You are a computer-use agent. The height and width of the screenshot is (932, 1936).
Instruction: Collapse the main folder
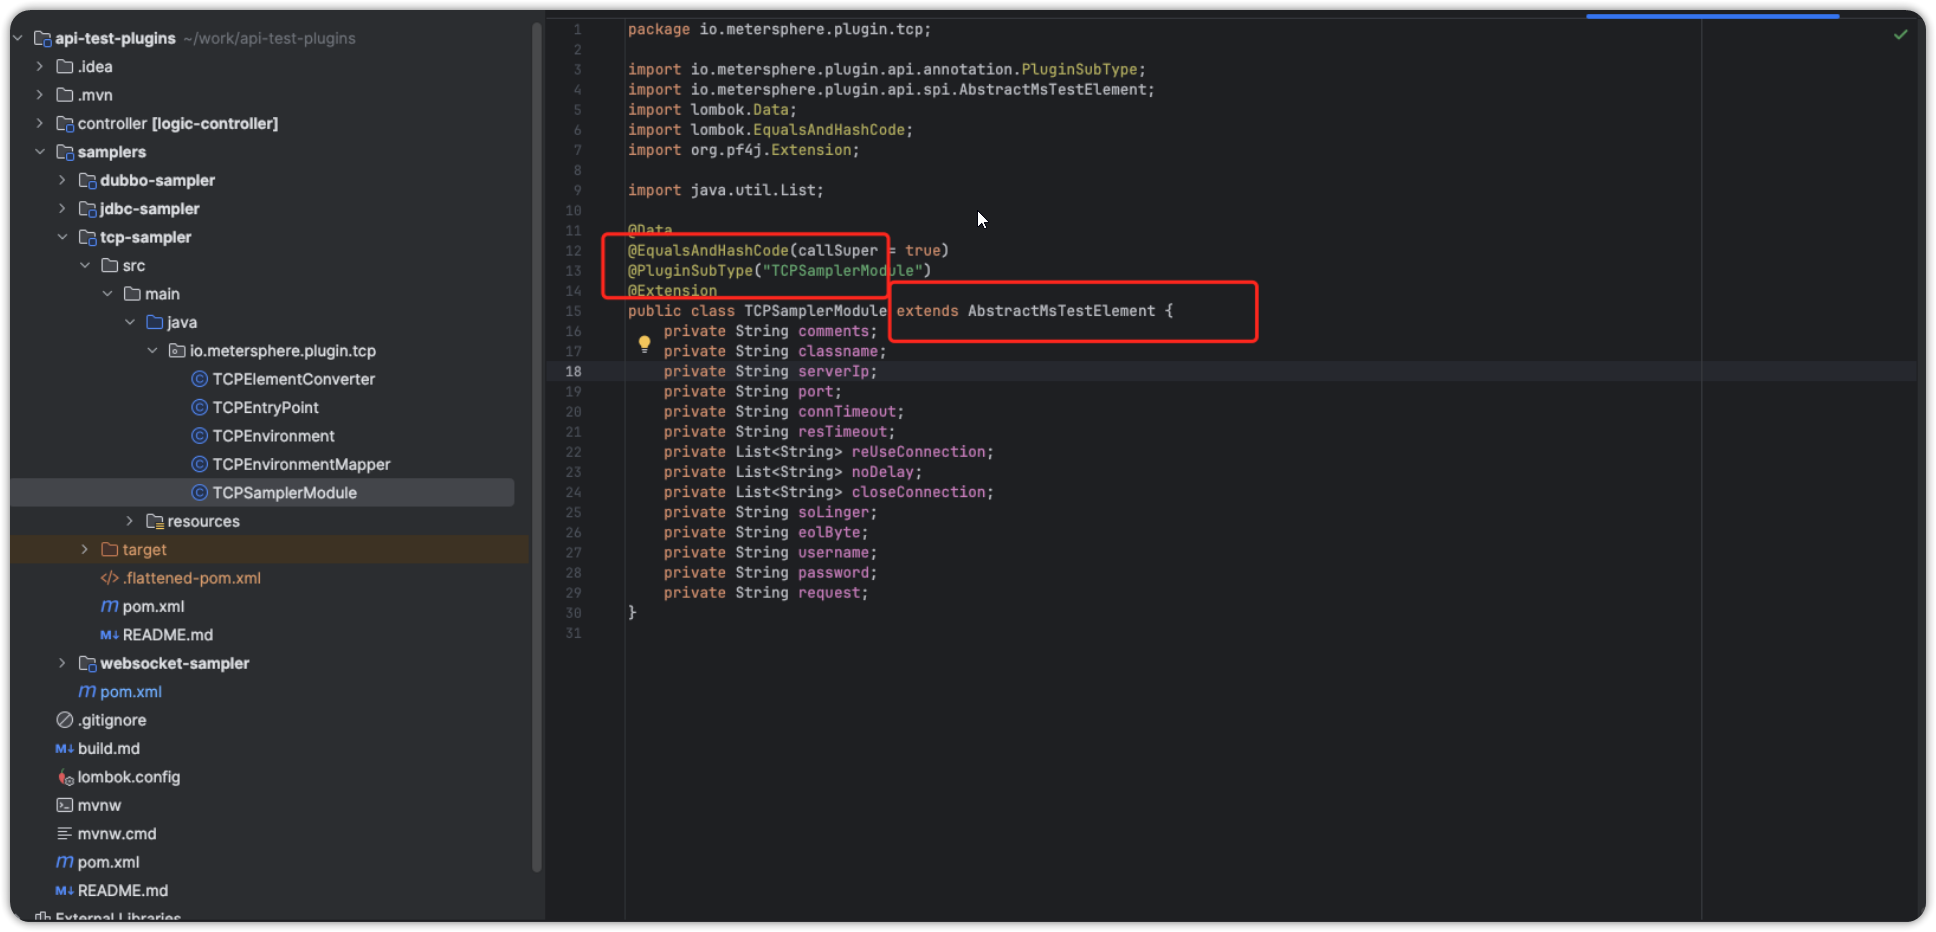(x=107, y=294)
